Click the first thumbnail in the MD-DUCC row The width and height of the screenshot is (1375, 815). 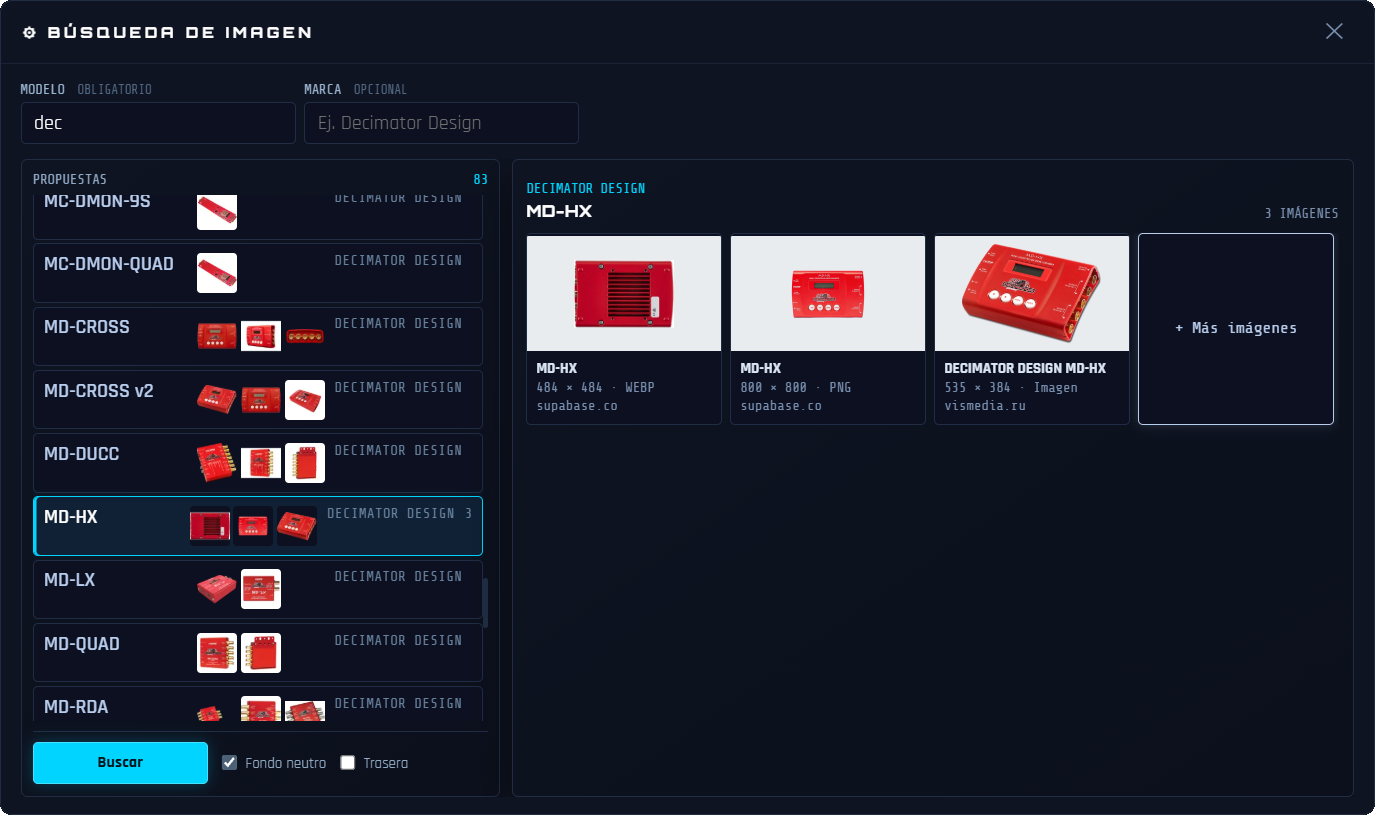[217, 463]
